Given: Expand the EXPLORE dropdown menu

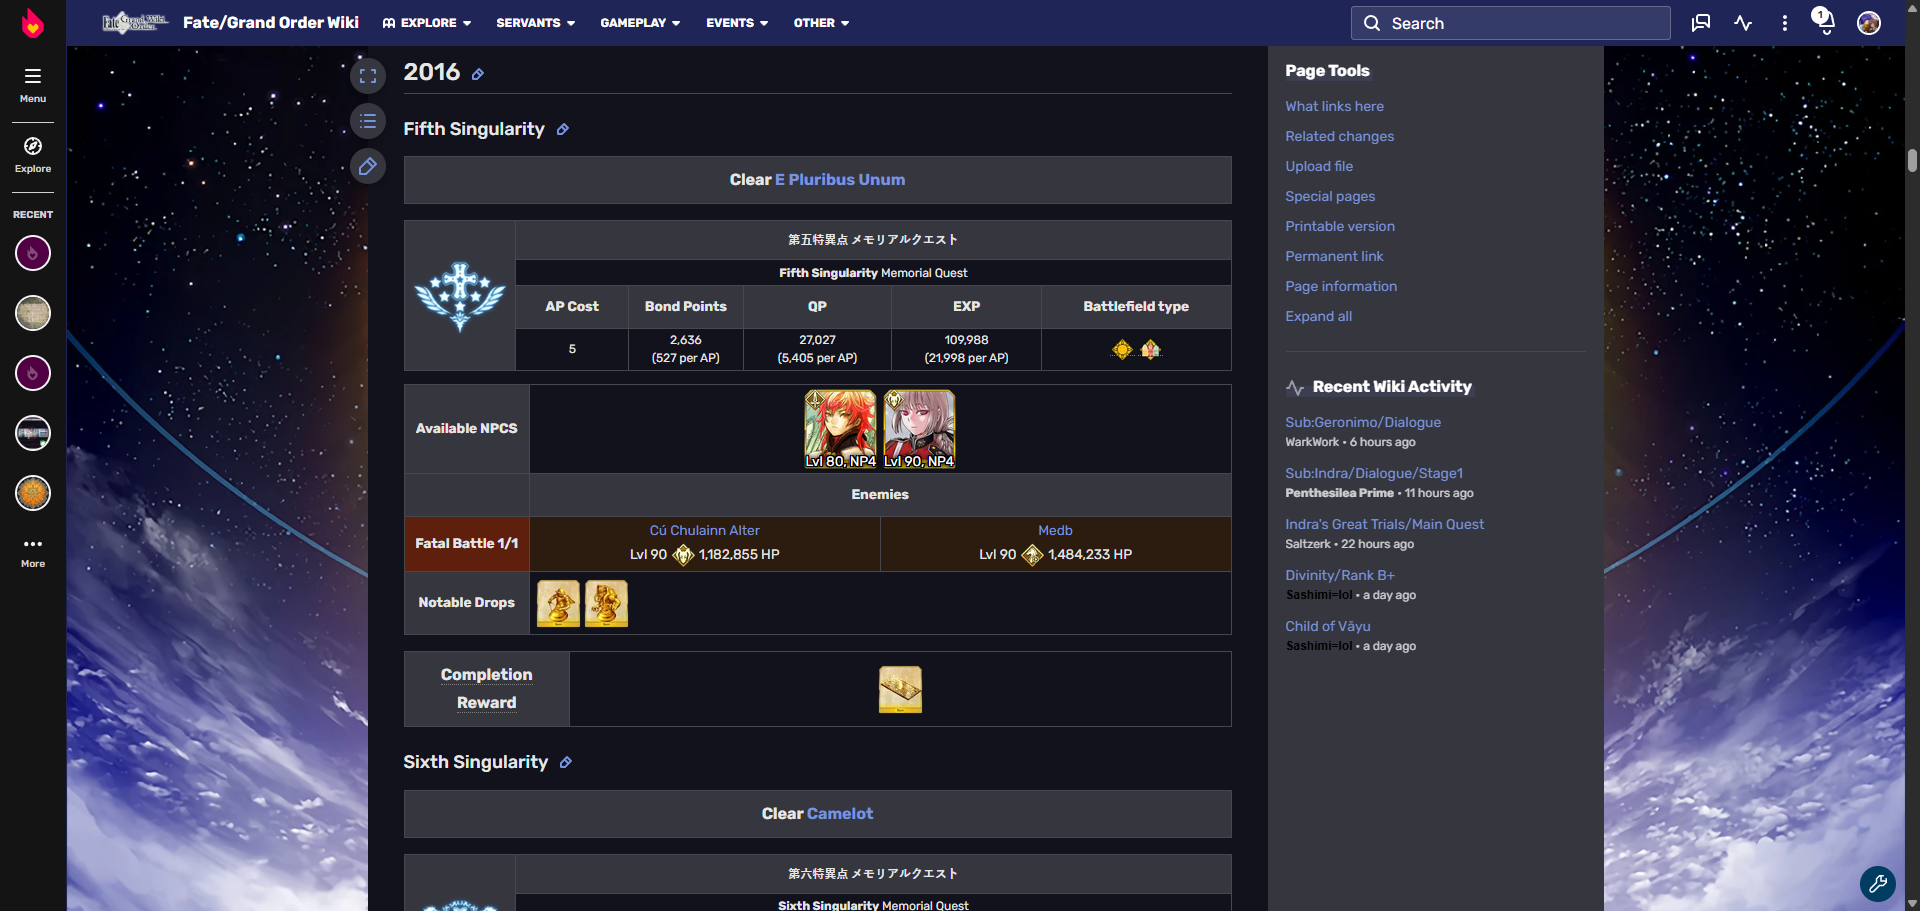Looking at the screenshot, I should tap(427, 23).
